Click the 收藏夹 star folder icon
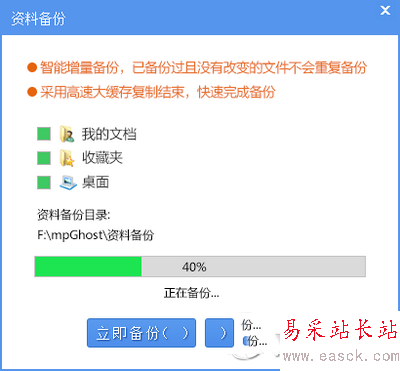This screenshot has height=371, width=400. [67, 158]
